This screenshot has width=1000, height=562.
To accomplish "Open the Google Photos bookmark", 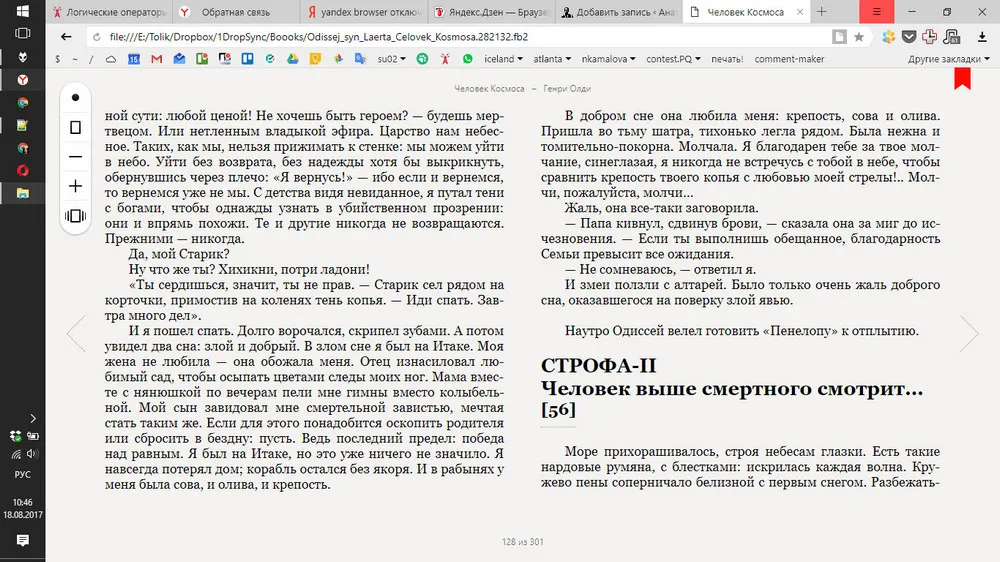I will click(x=338, y=59).
